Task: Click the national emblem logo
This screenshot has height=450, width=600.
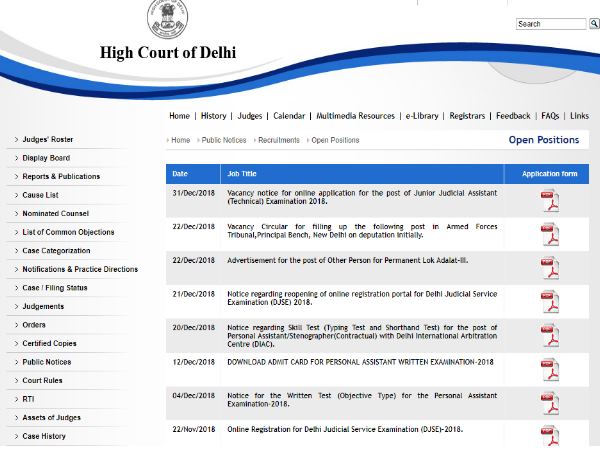Action: 168,18
